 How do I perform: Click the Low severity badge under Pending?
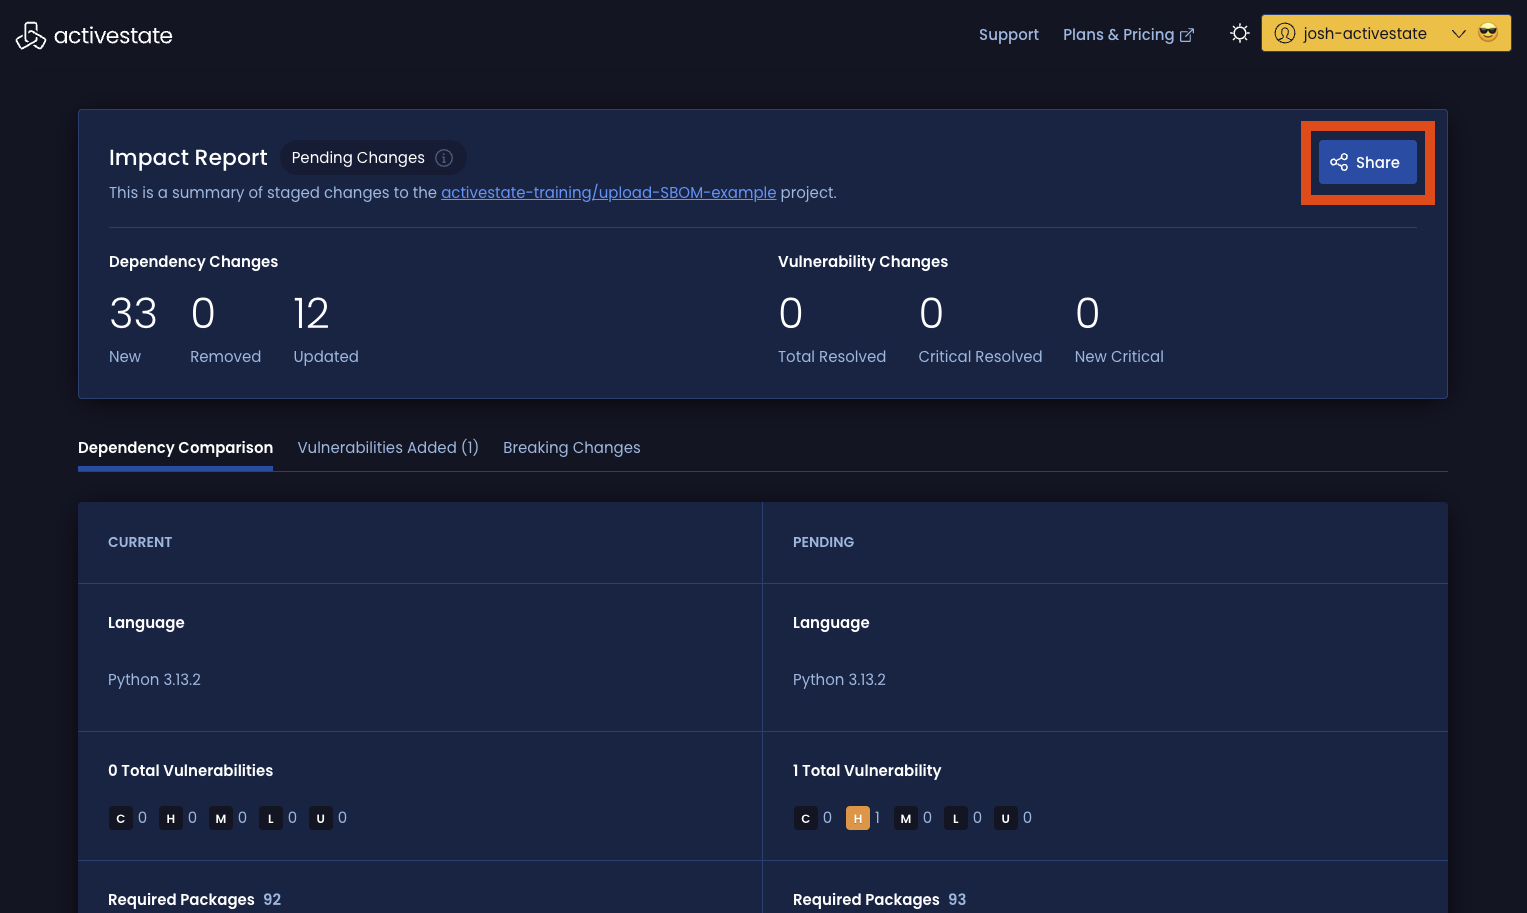click(x=955, y=818)
